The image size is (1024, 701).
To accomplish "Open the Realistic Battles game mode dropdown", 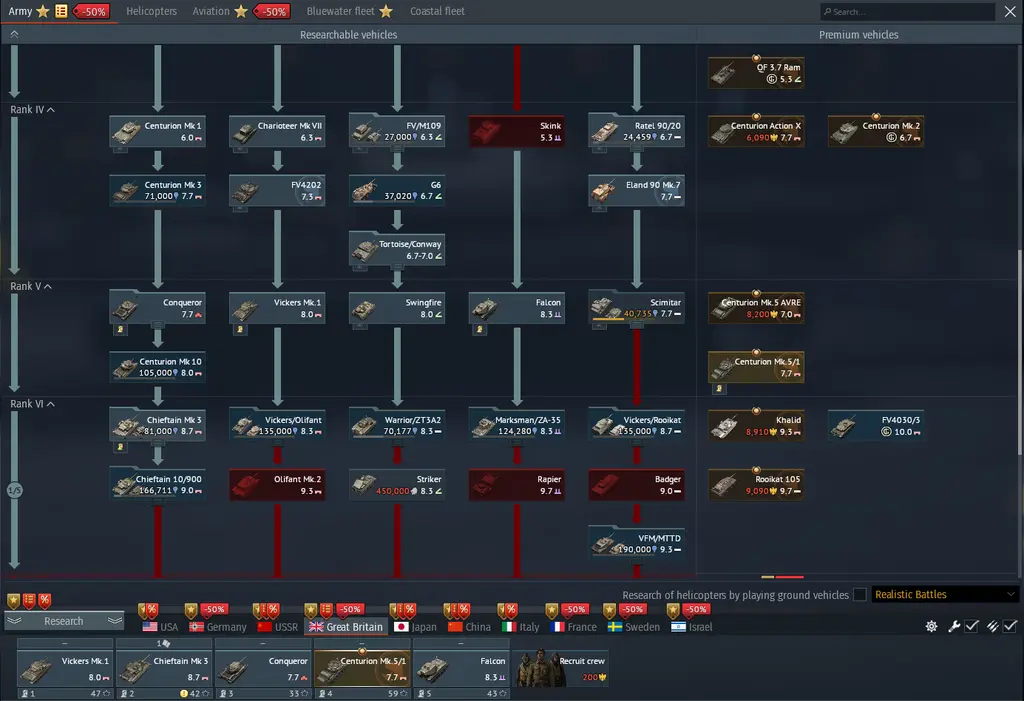I will point(944,595).
